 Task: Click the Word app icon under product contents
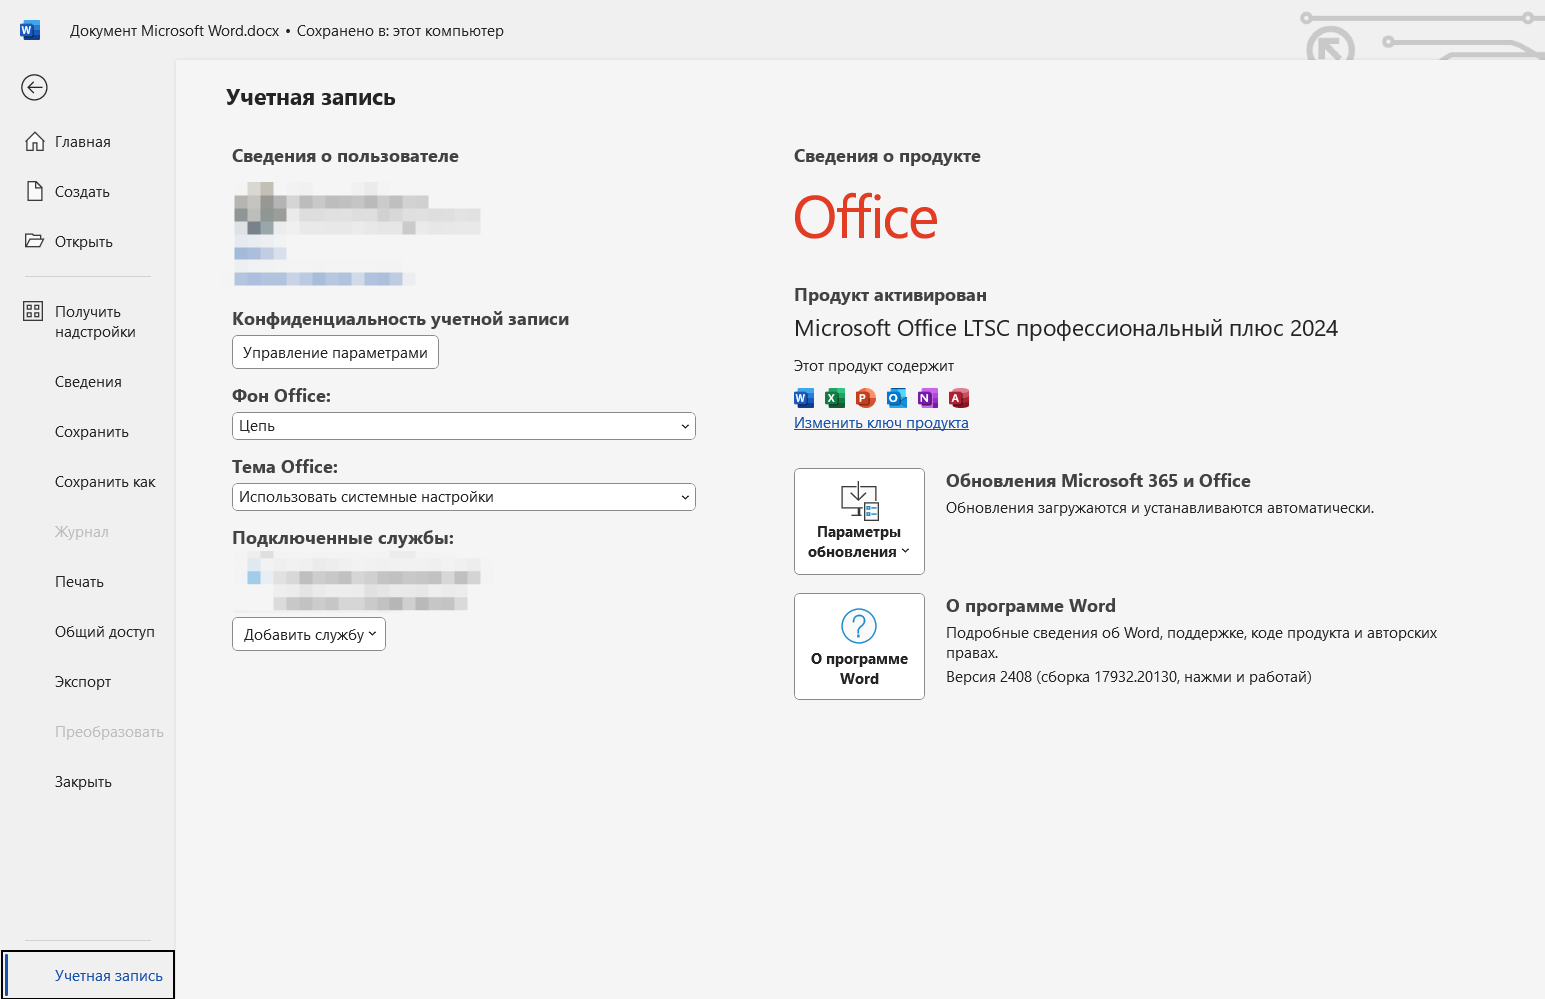tap(803, 398)
